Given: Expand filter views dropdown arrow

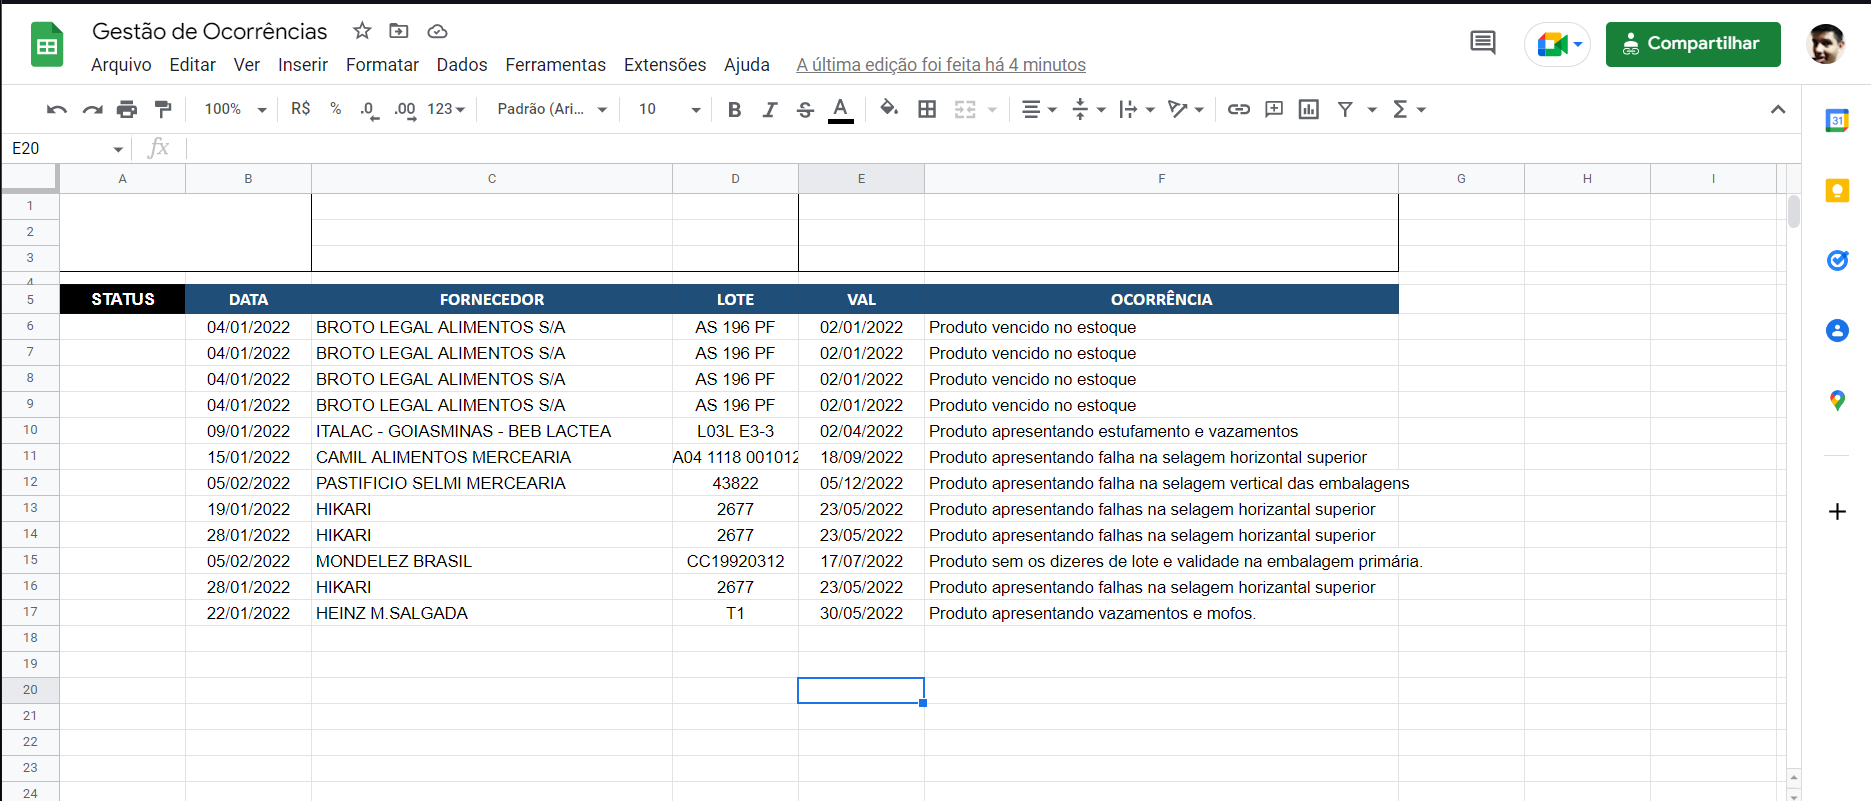Looking at the screenshot, I should pyautogui.click(x=1372, y=109).
